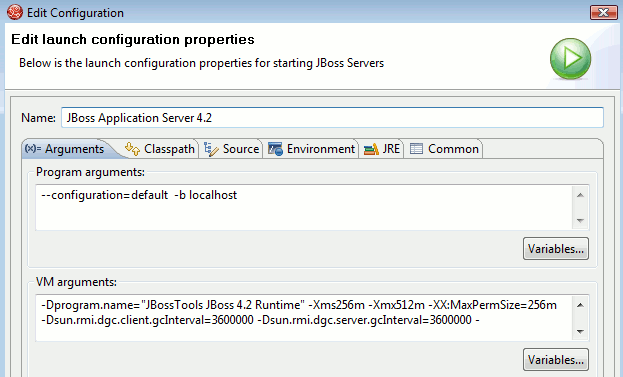
Task: Click inside the Program arguments text area
Action: [x=304, y=207]
